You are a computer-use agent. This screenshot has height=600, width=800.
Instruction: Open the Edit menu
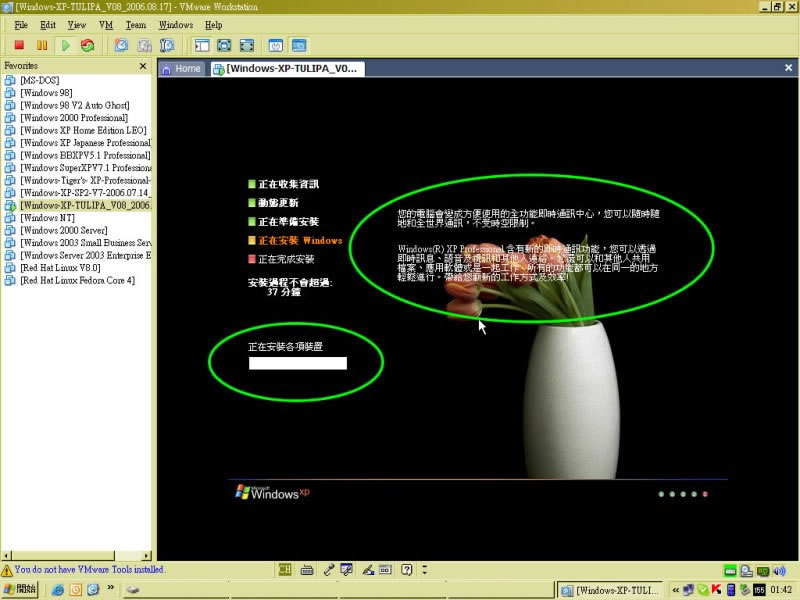click(48, 25)
